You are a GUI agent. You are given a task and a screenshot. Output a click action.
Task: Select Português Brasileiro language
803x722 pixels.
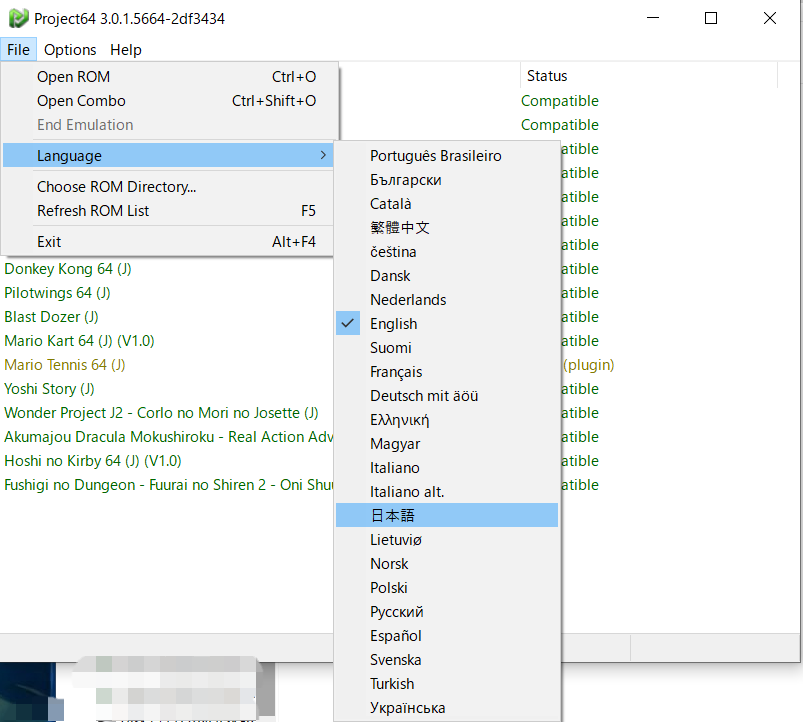tap(447, 156)
